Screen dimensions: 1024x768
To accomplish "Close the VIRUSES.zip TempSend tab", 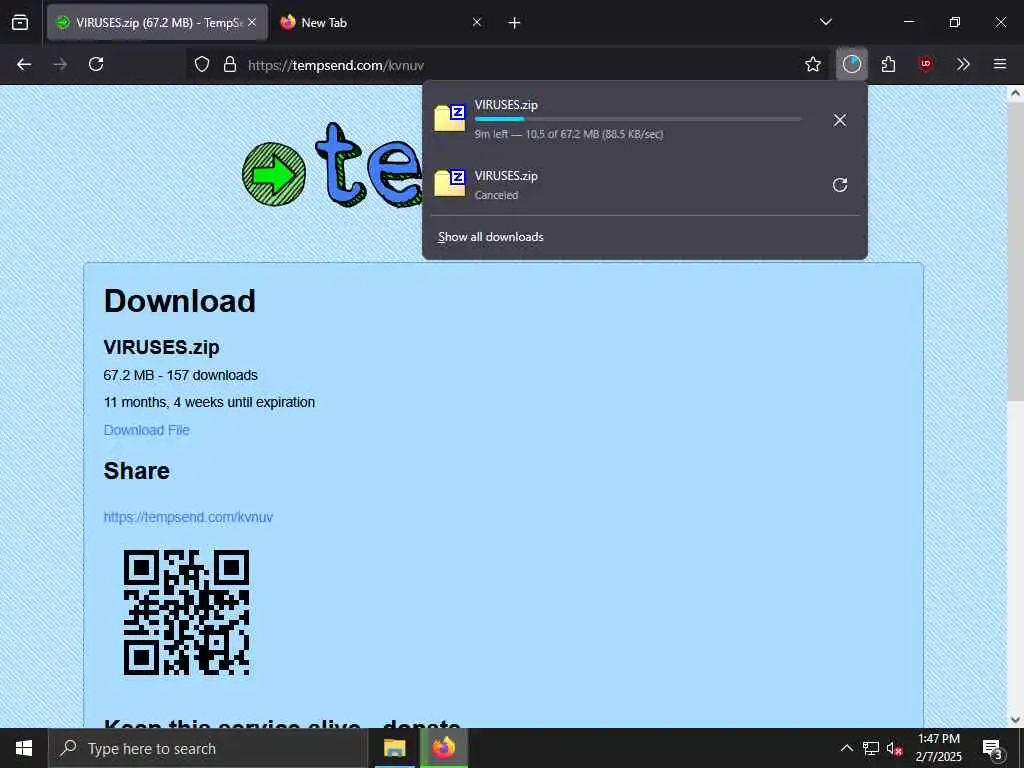I will click(x=252, y=23).
